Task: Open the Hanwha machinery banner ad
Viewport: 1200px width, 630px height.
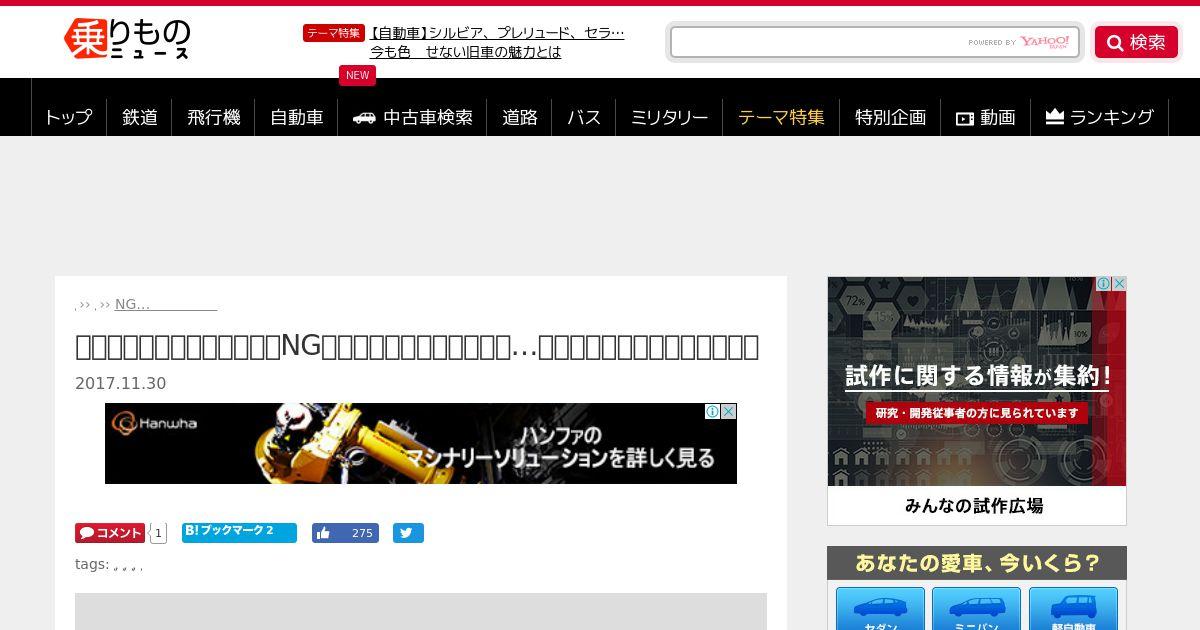Action: point(421,444)
